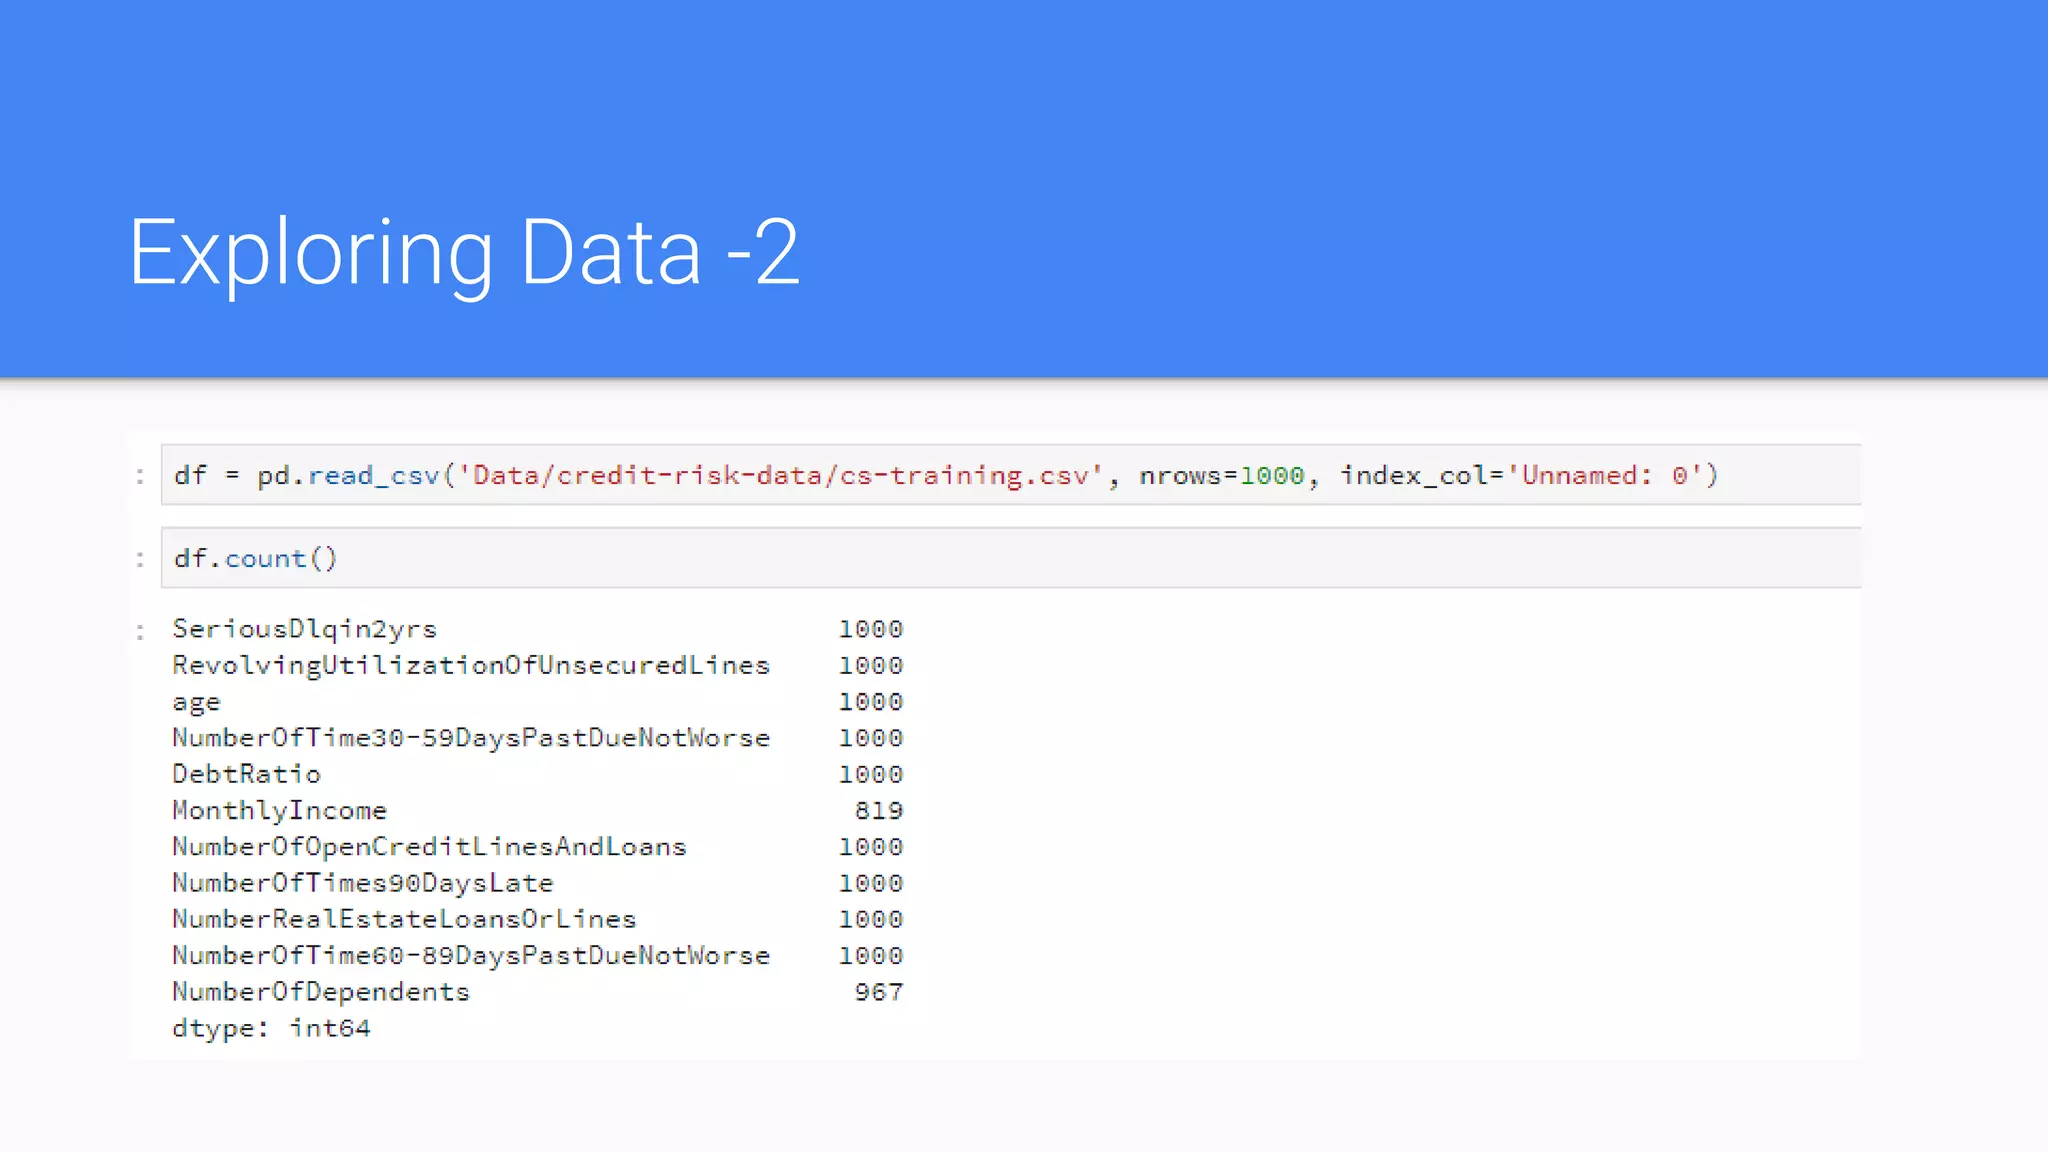
Task: Click 'NumberOfDependents' label
Action: [x=321, y=992]
